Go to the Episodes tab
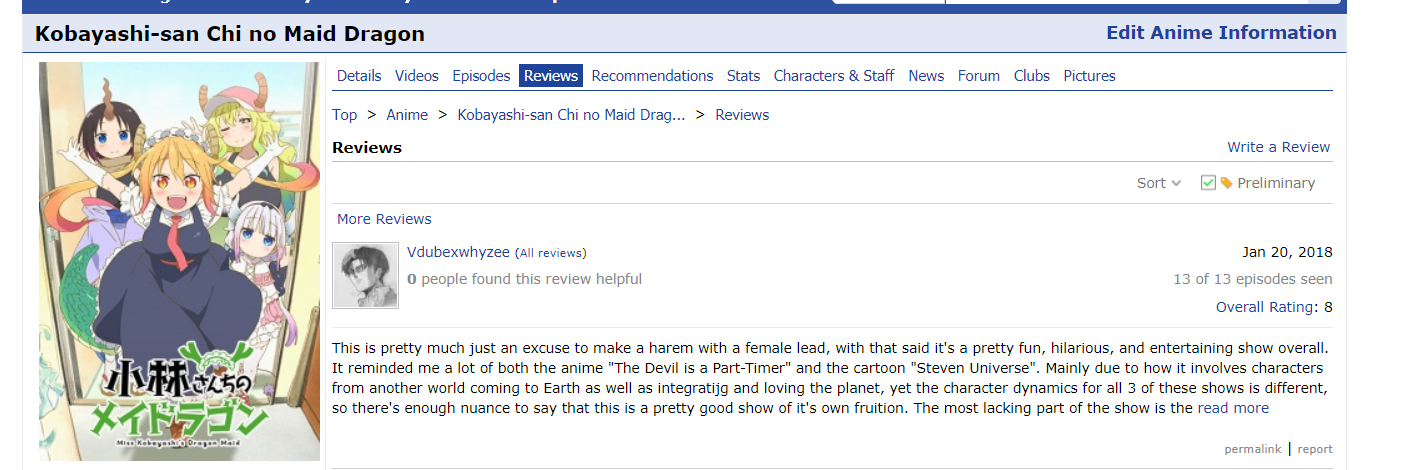1401x470 pixels. pyautogui.click(x=481, y=76)
